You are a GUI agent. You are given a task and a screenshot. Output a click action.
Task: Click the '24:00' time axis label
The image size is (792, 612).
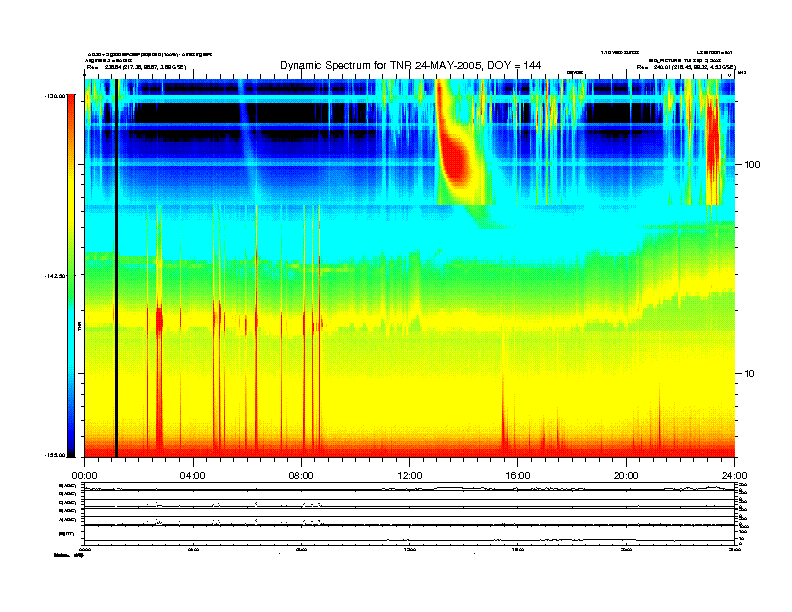(x=734, y=476)
